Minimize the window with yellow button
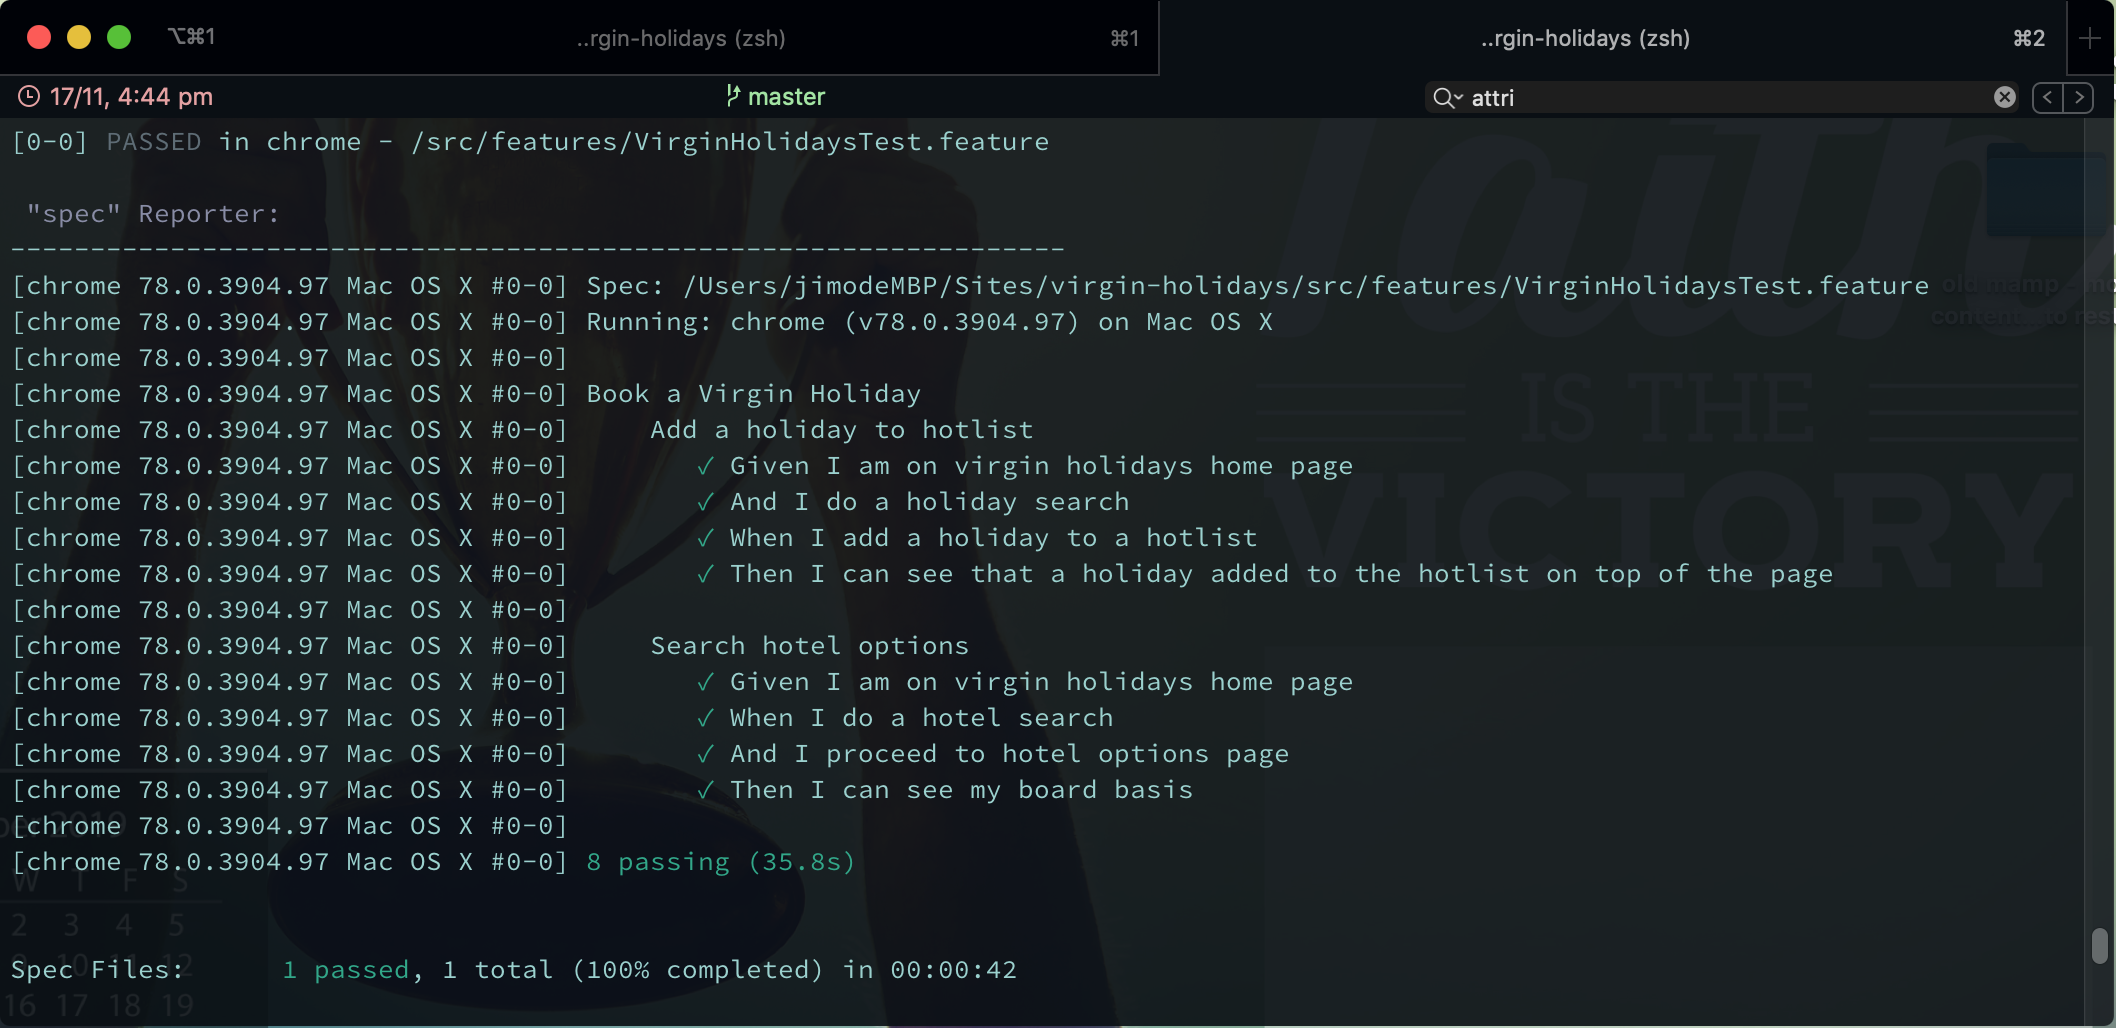The height and width of the screenshot is (1028, 2116). click(79, 37)
